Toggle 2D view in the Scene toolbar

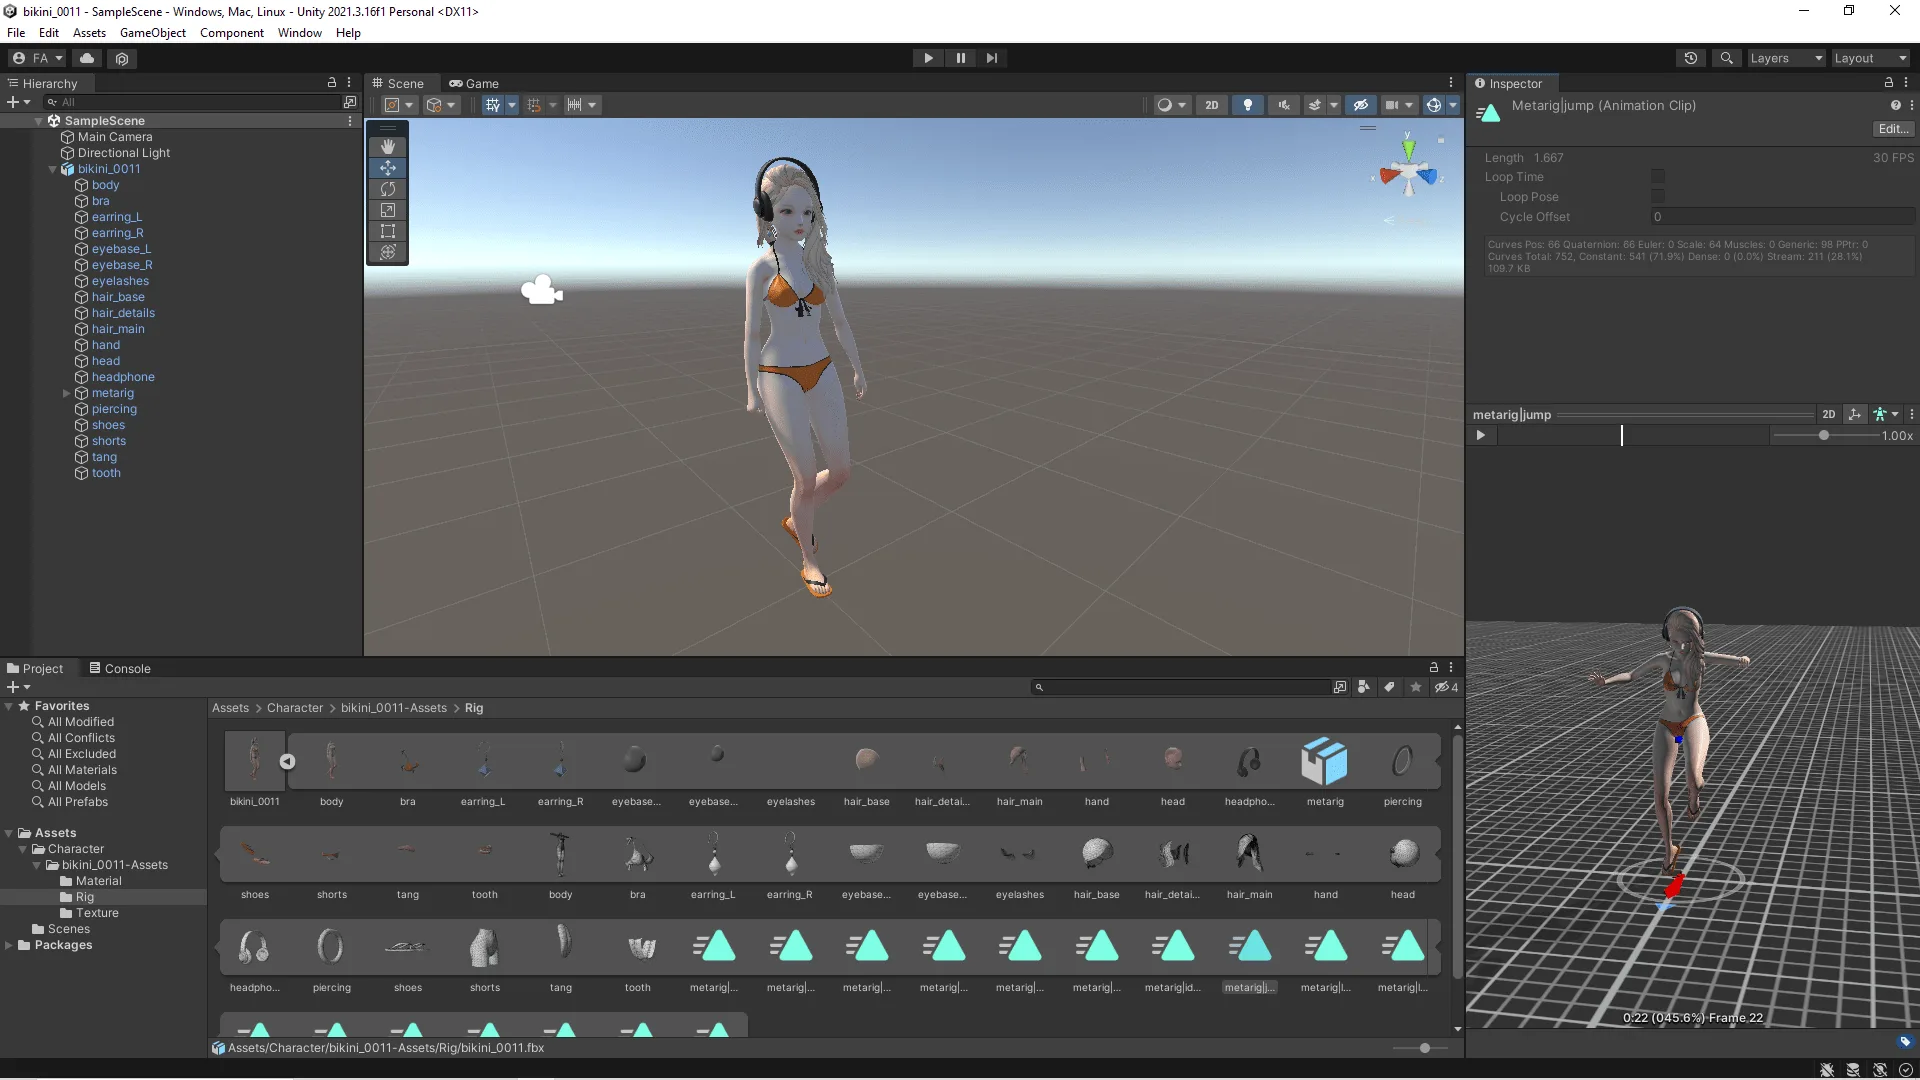point(1212,104)
